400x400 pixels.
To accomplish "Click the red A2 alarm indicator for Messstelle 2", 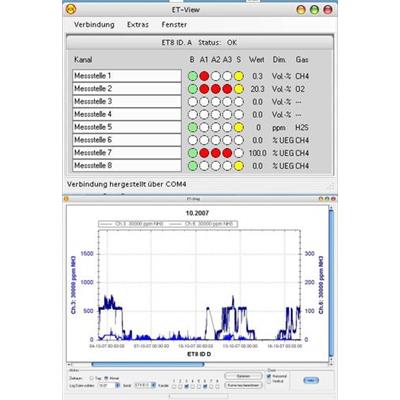I will point(216,89).
